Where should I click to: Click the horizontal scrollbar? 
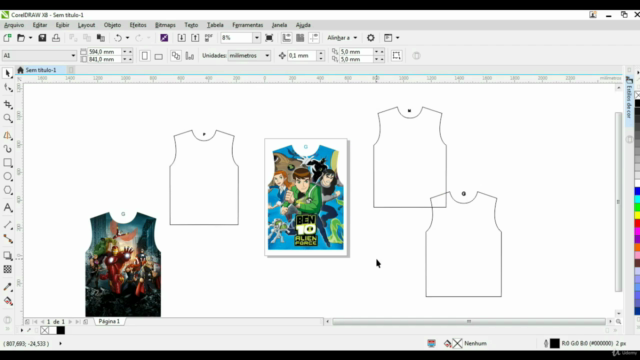(469, 322)
